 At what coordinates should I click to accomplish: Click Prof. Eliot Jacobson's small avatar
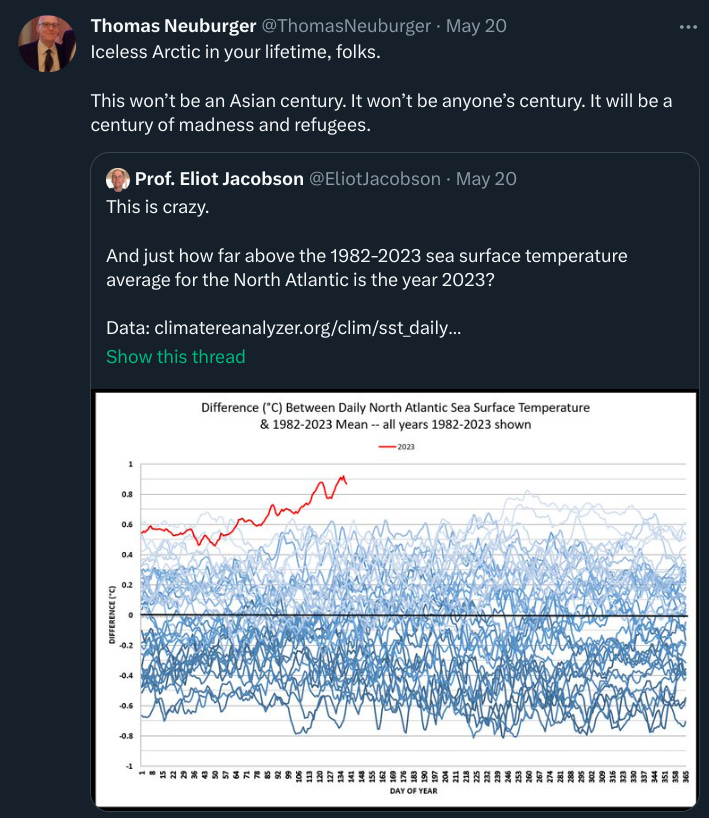pyautogui.click(x=118, y=179)
